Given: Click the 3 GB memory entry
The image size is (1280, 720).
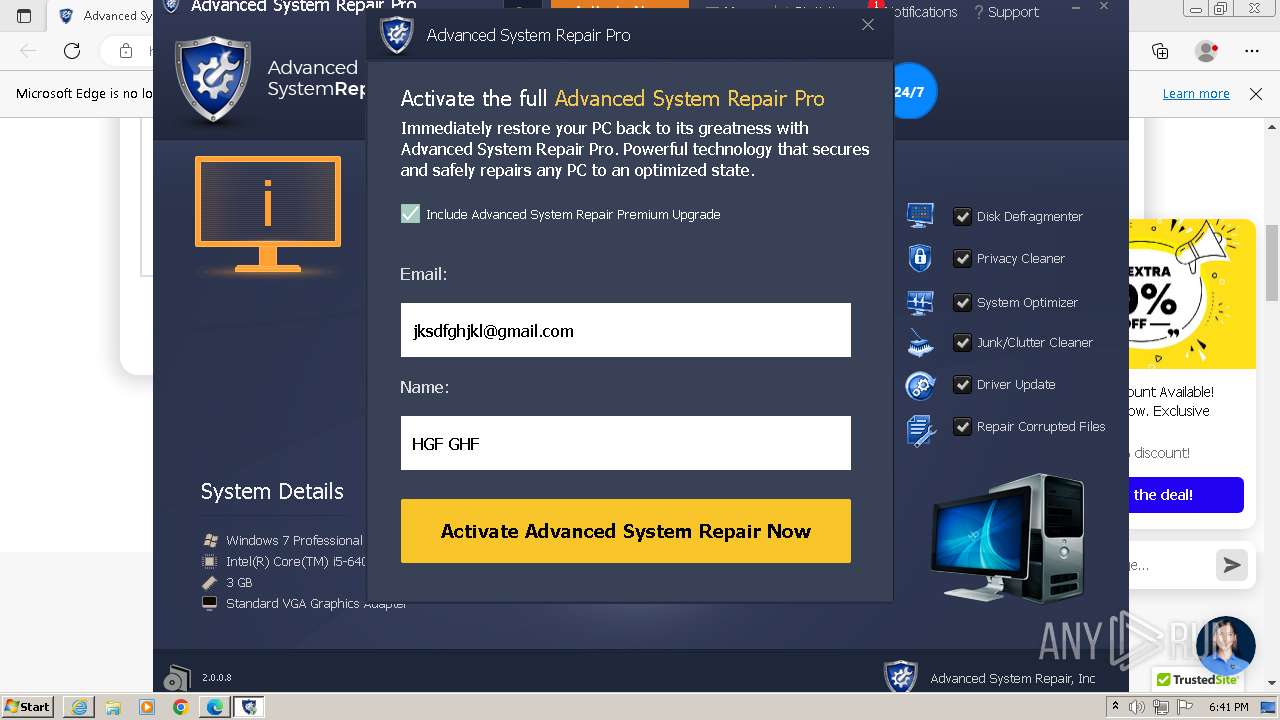Looking at the screenshot, I should pyautogui.click(x=239, y=582).
